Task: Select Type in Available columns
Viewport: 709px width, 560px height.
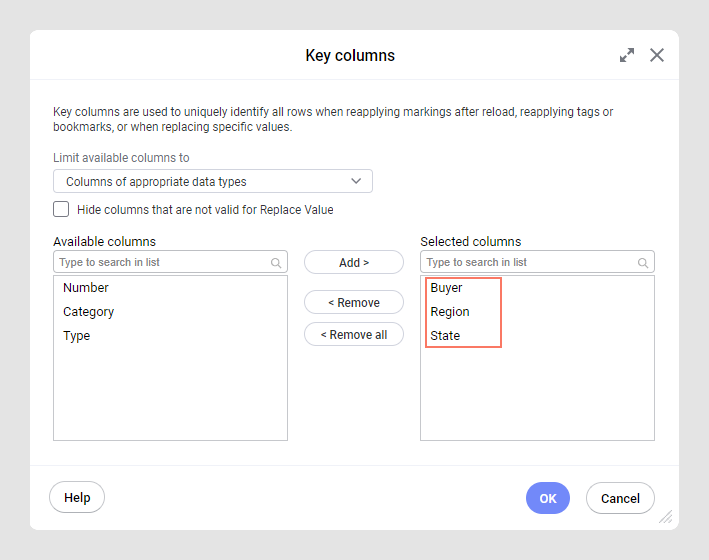Action: pyautogui.click(x=77, y=336)
